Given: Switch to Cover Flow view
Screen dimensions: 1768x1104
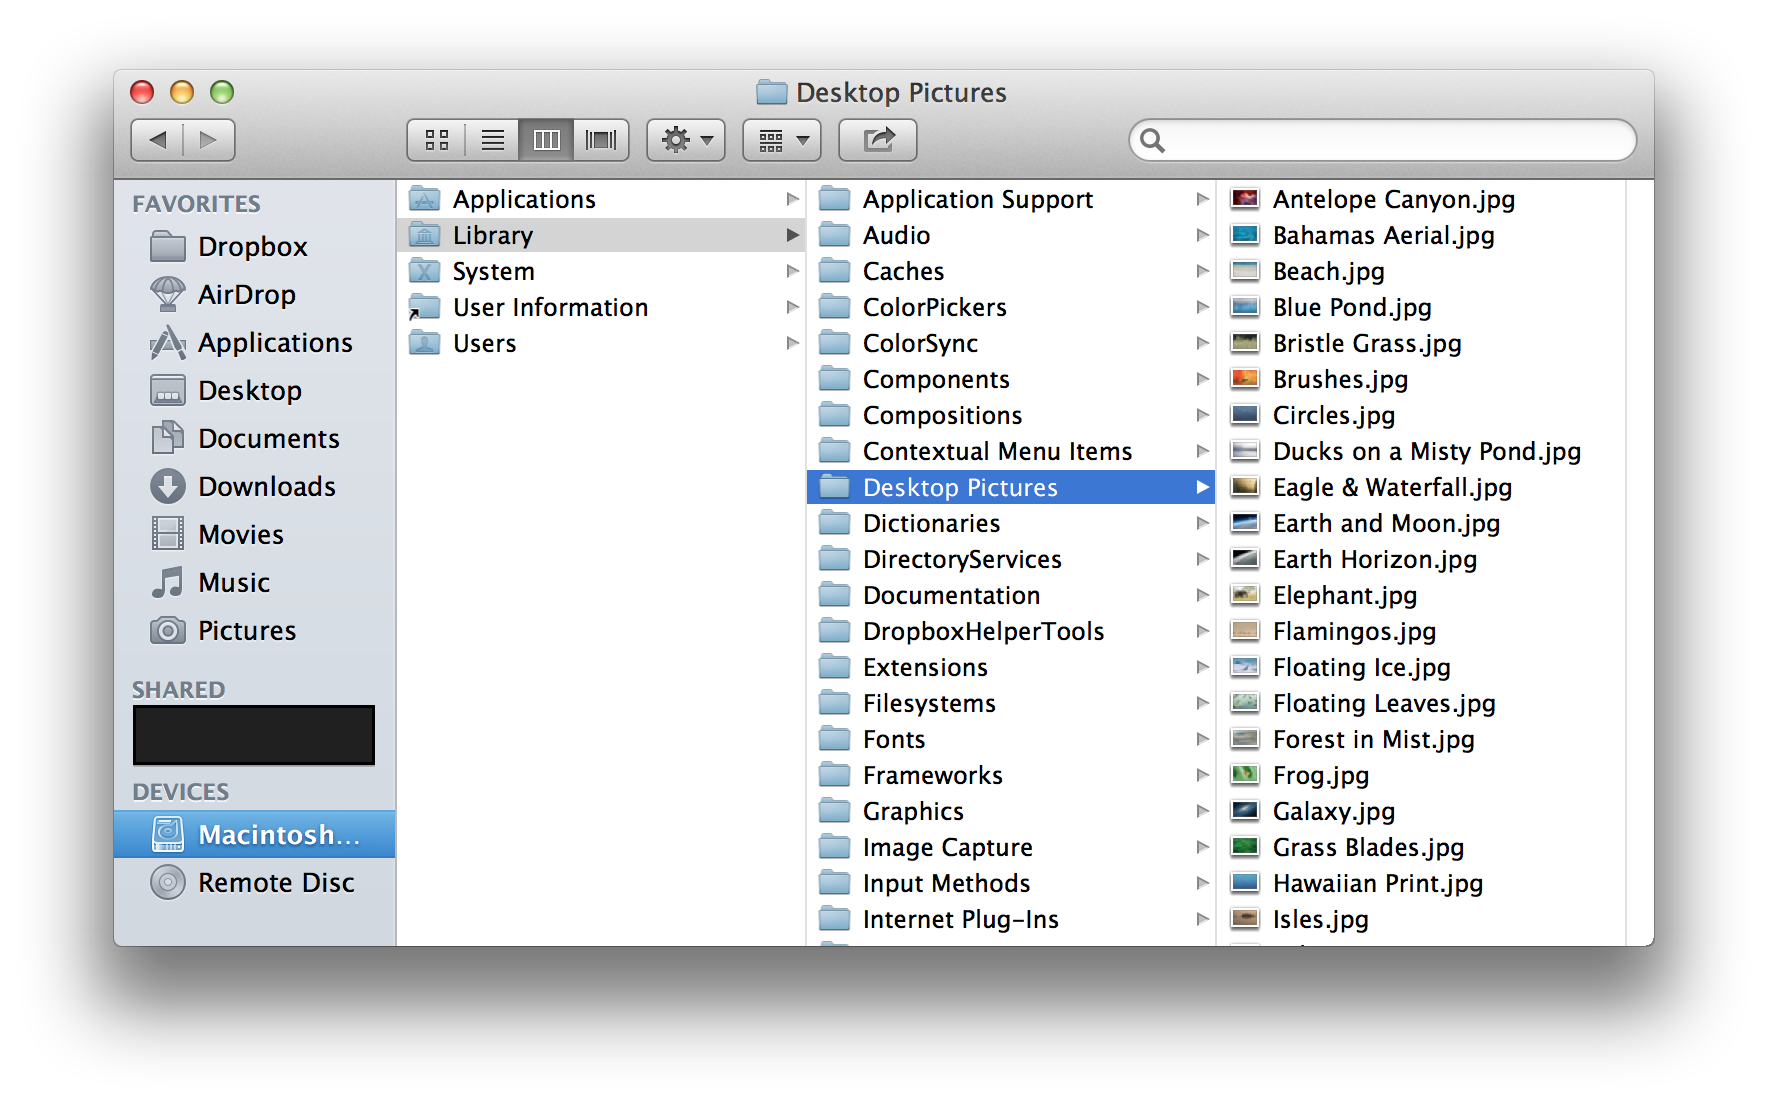Looking at the screenshot, I should [601, 140].
